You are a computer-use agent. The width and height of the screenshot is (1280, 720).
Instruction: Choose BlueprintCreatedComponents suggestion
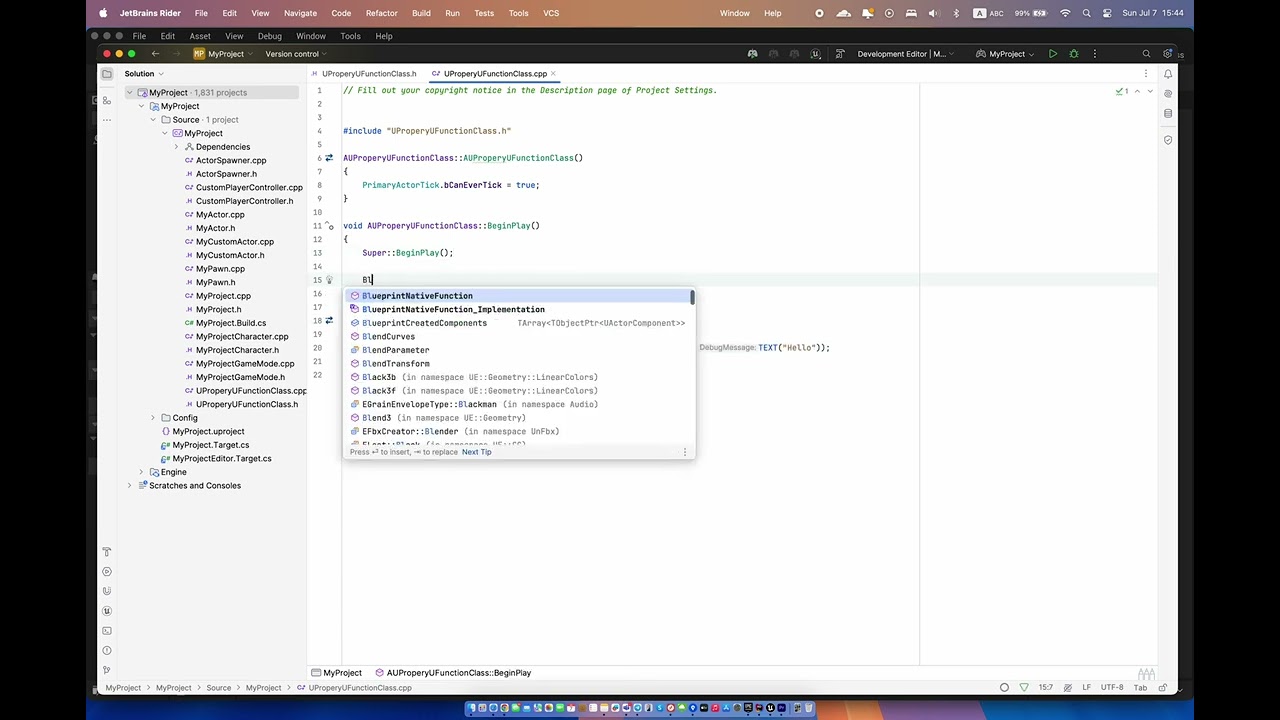pyautogui.click(x=518, y=323)
